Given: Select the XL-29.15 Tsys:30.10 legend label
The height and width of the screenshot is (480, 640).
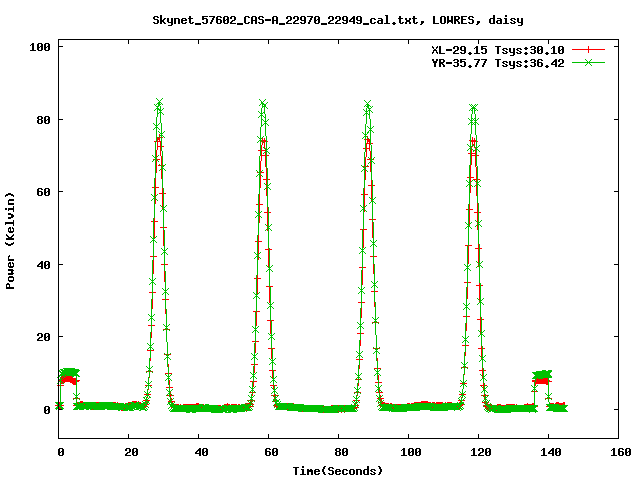Looking at the screenshot, I should tap(498, 50).
